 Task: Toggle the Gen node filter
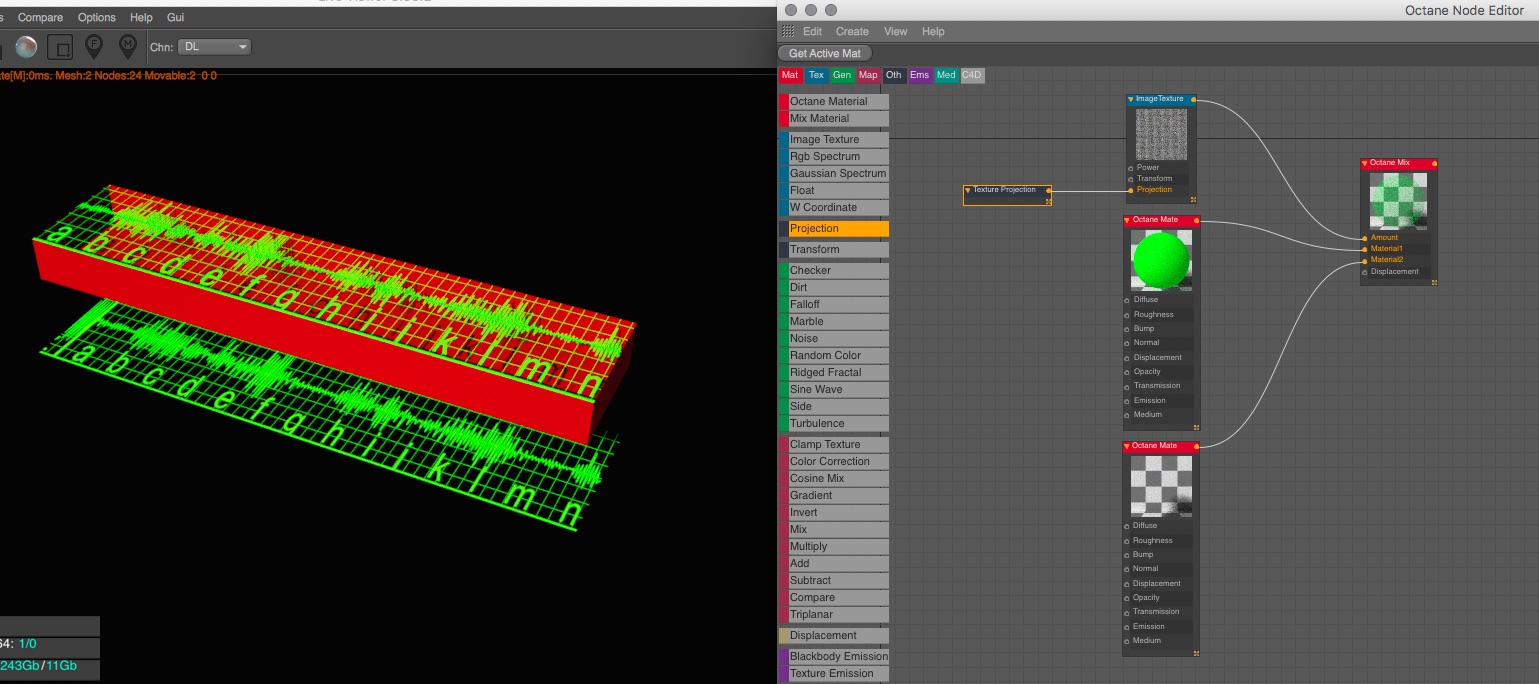842,75
